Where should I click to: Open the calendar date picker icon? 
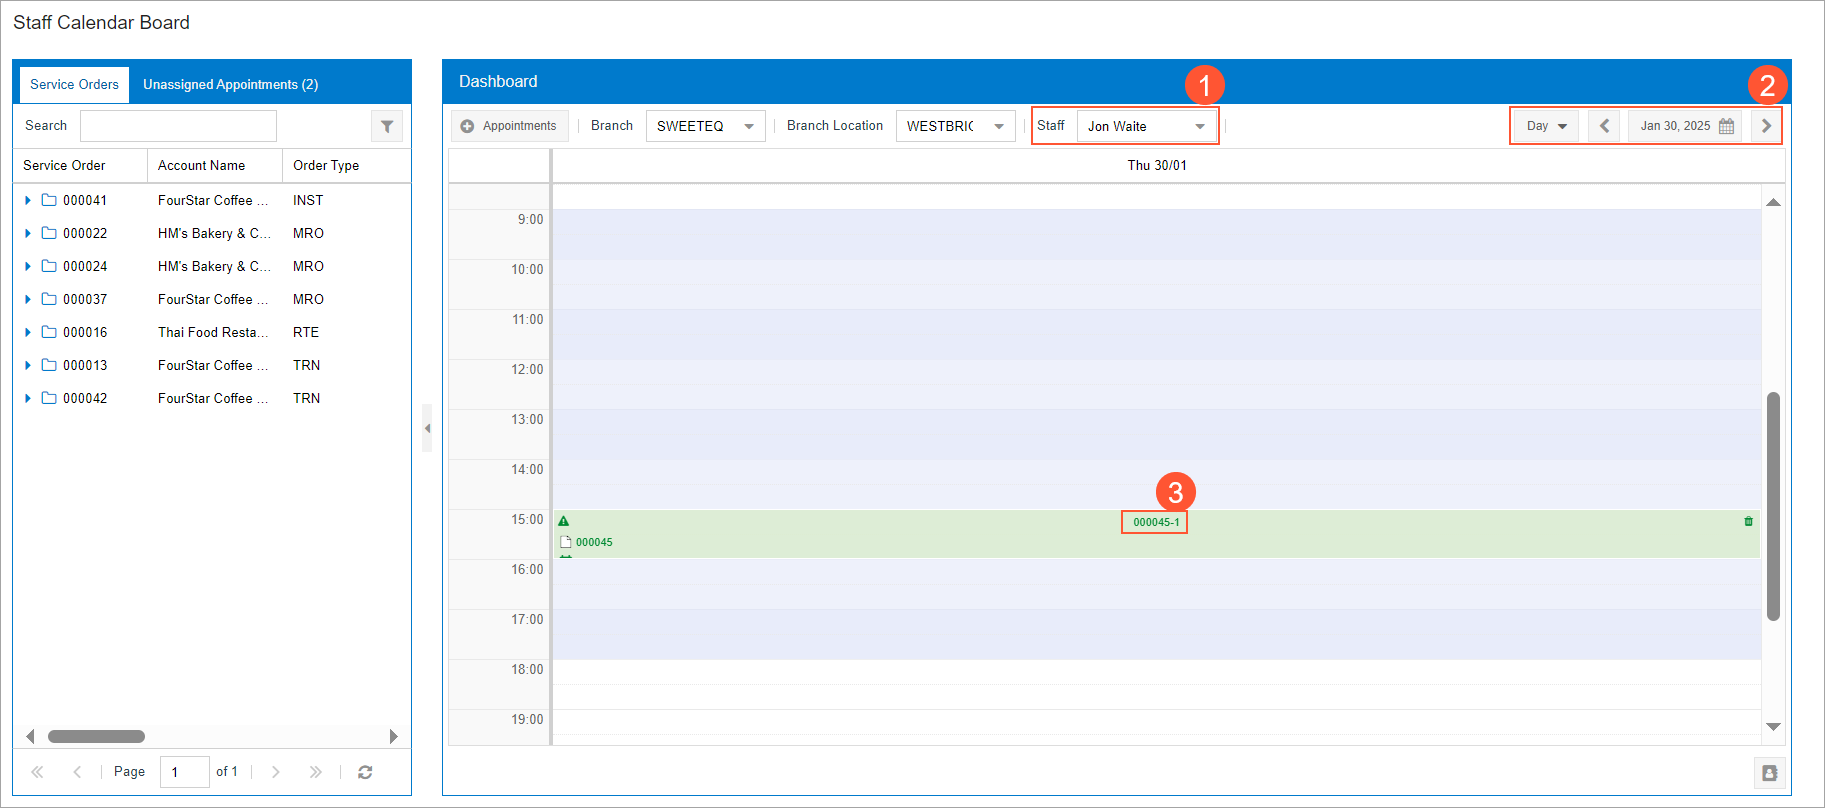(x=1726, y=126)
